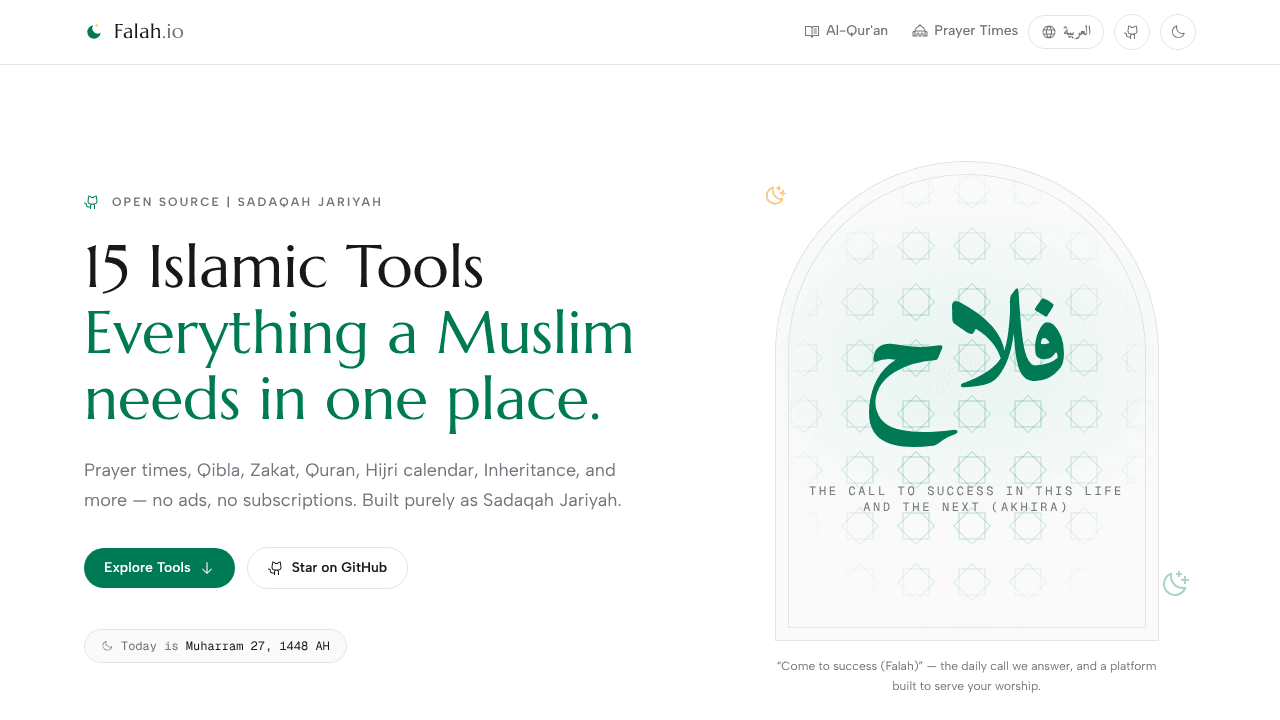Click the Explore Tools button

pos(159,568)
